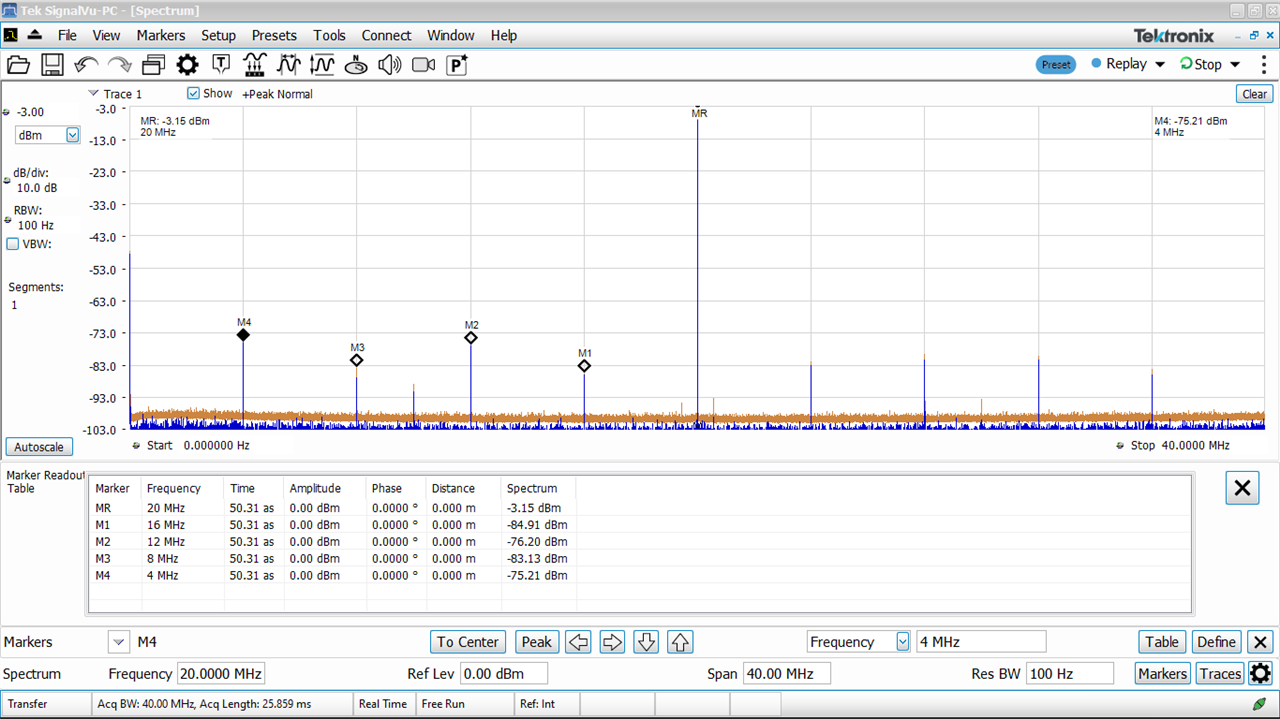Move marker right with the right arrow button

pos(613,642)
